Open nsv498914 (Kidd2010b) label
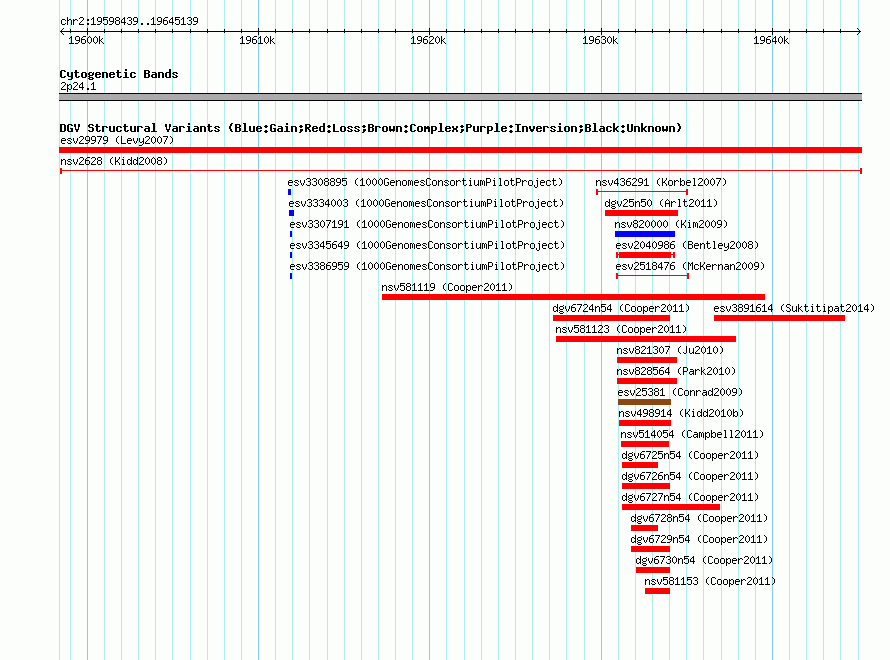Image resolution: width=890 pixels, height=660 pixels. point(681,413)
